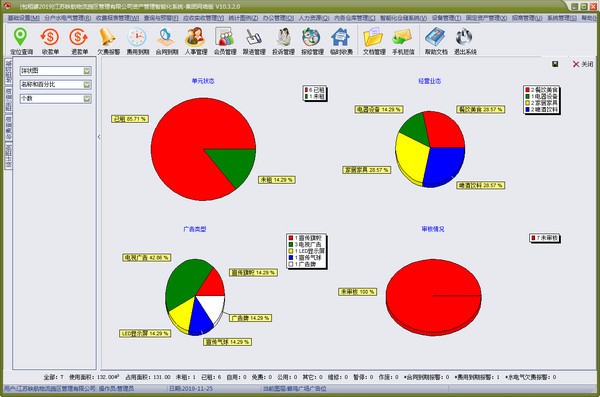Open 帮助文档 help book icon
The width and height of the screenshot is (600, 397).
tap(436, 41)
